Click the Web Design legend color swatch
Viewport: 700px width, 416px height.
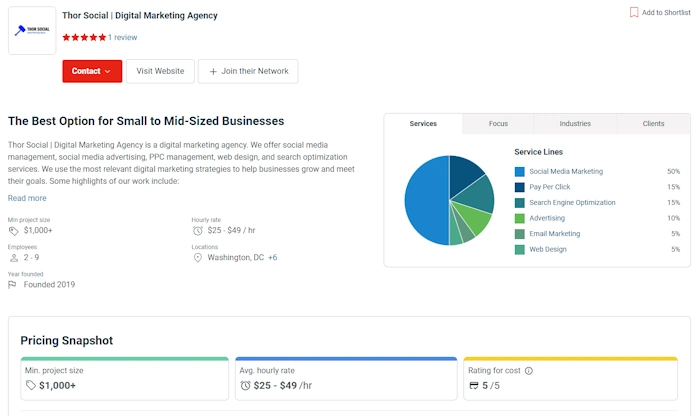[520, 250]
